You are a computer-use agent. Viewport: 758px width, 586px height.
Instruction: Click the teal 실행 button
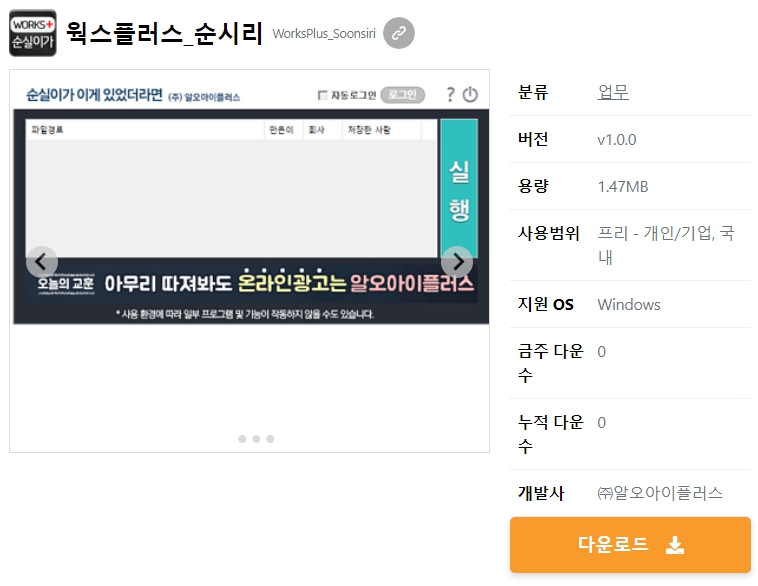coord(459,189)
